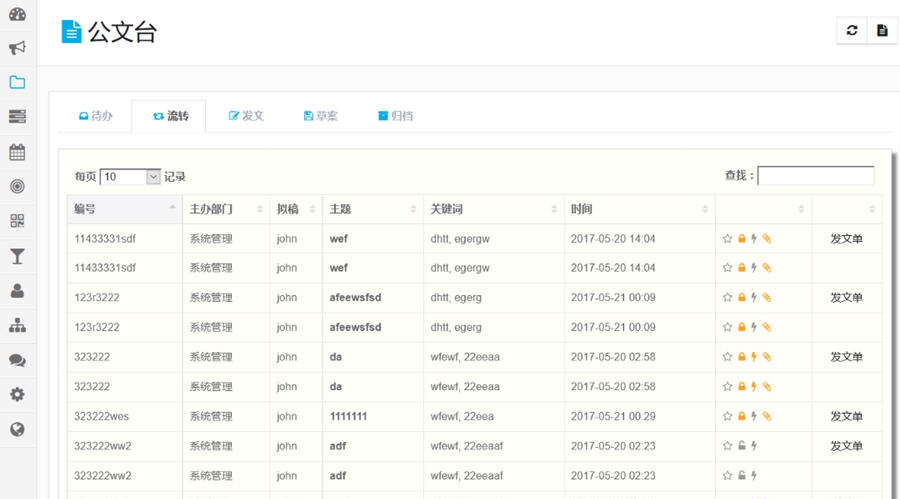Screen dimensions: 900x499
Task: Click the 查找 search input field
Action: tap(815, 176)
